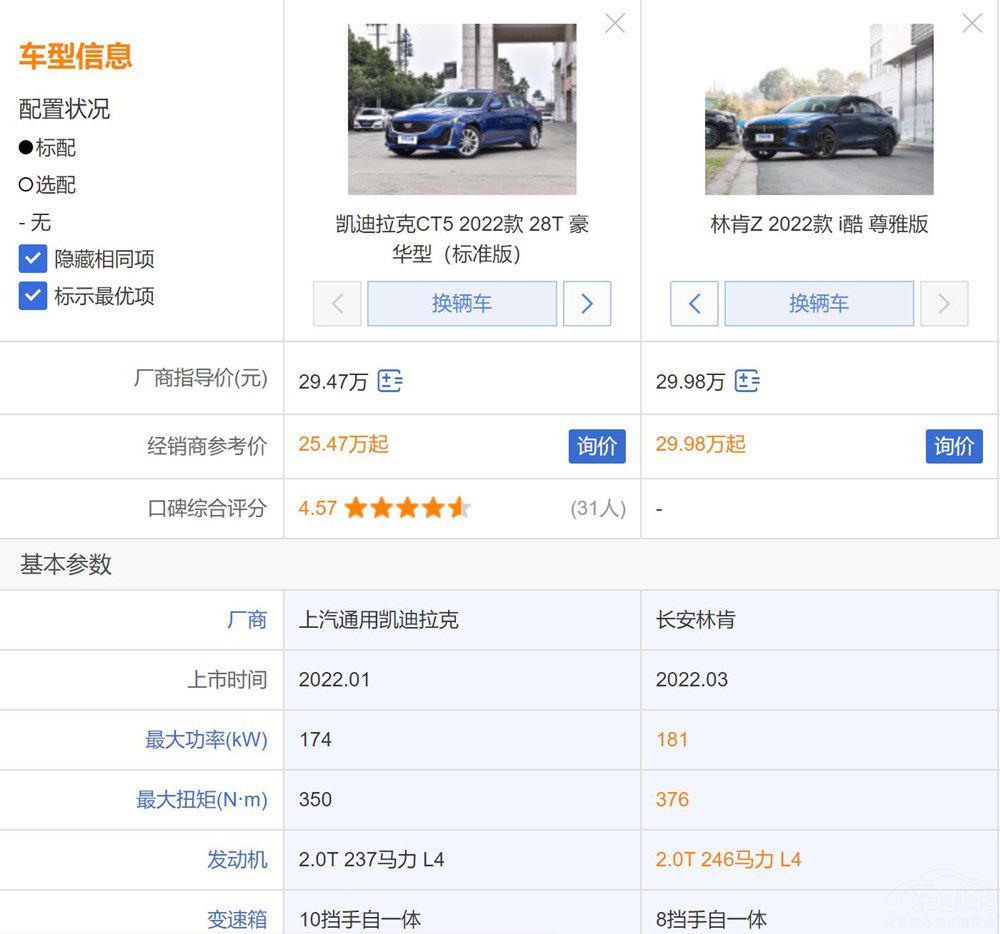The image size is (1000, 934).
Task: Click the price calculator icon beside 29.47万
Action: [390, 381]
